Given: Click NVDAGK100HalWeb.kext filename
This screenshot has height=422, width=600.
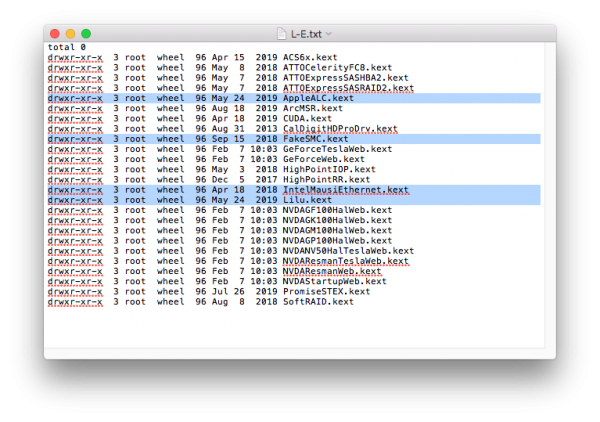Looking at the screenshot, I should [x=338, y=220].
